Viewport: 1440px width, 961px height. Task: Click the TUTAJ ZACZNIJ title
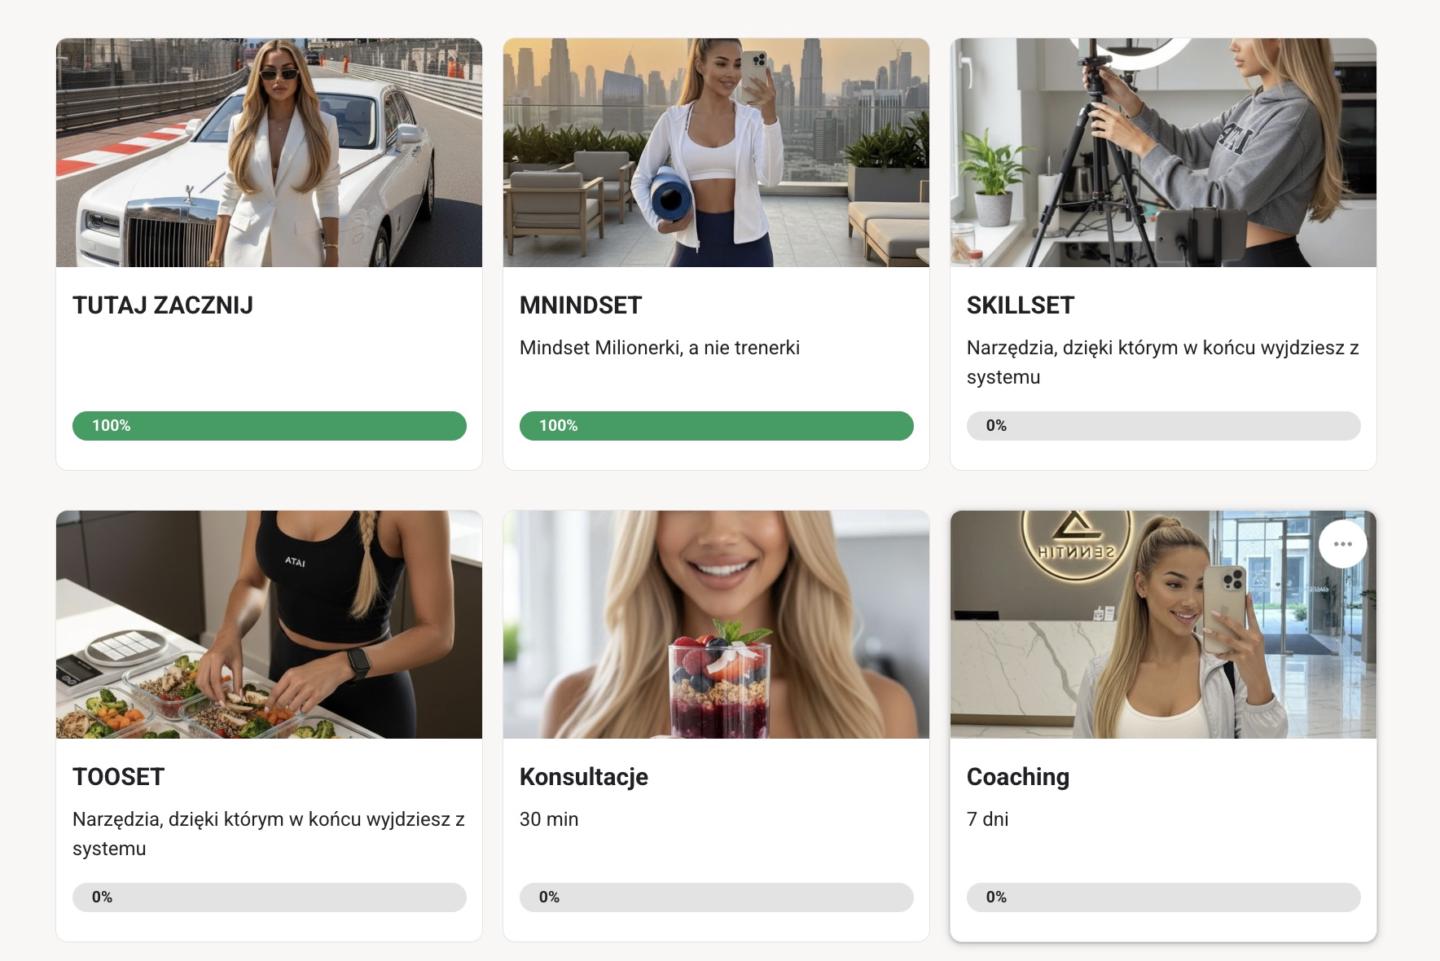[163, 305]
